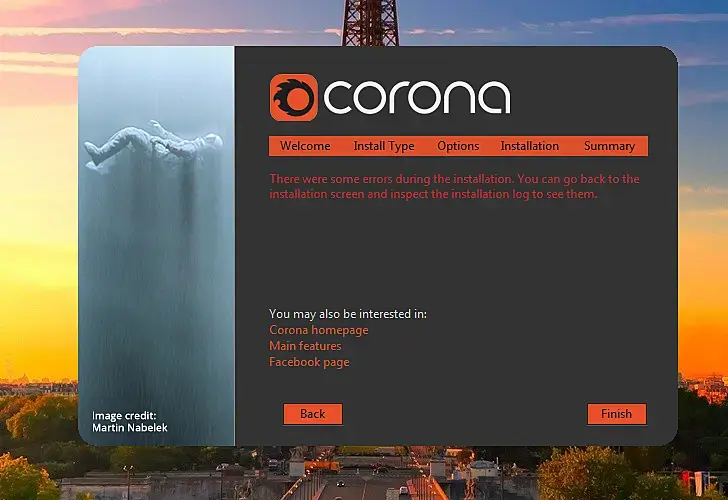The width and height of the screenshot is (728, 500).
Task: Follow the Main features link
Action: 305,346
